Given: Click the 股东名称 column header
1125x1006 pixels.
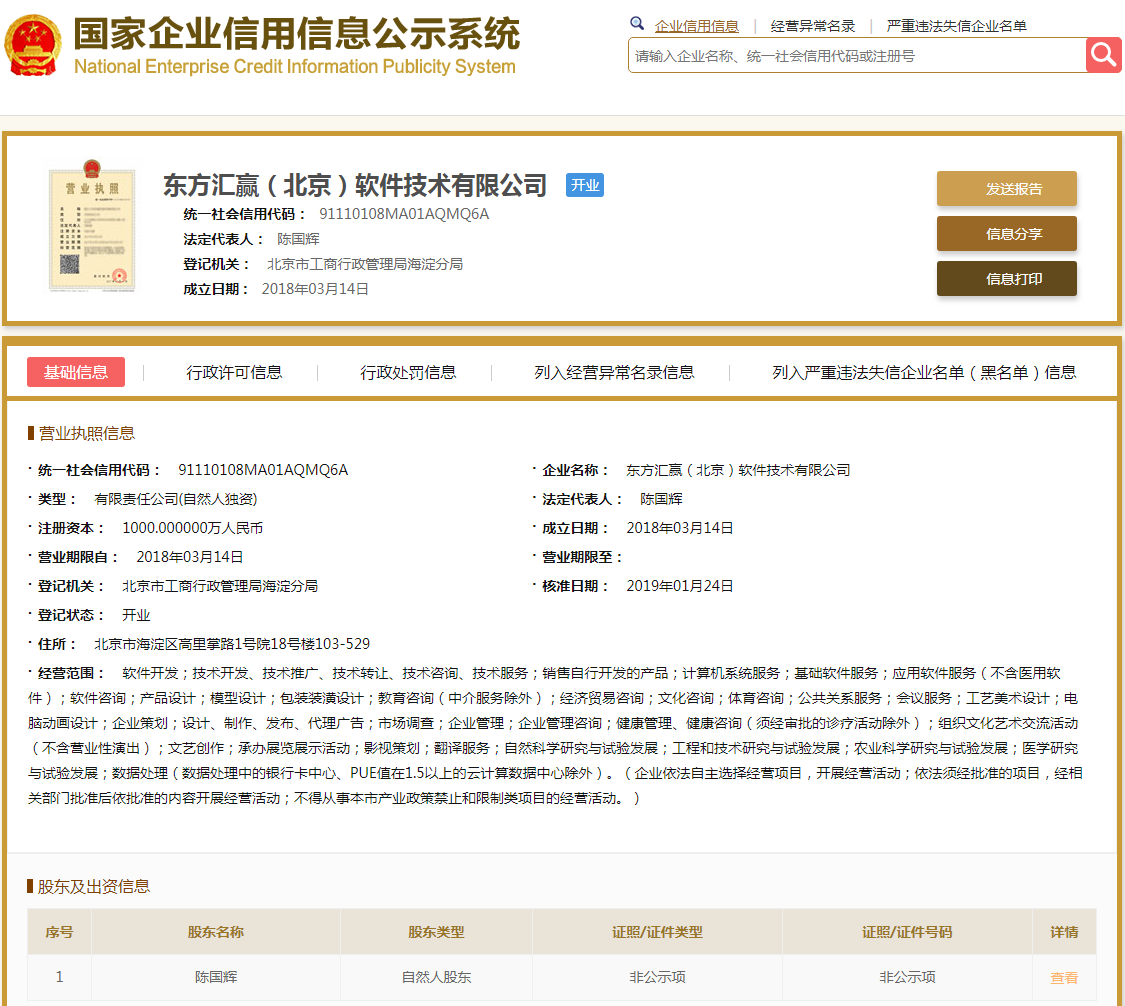Looking at the screenshot, I should point(215,932).
